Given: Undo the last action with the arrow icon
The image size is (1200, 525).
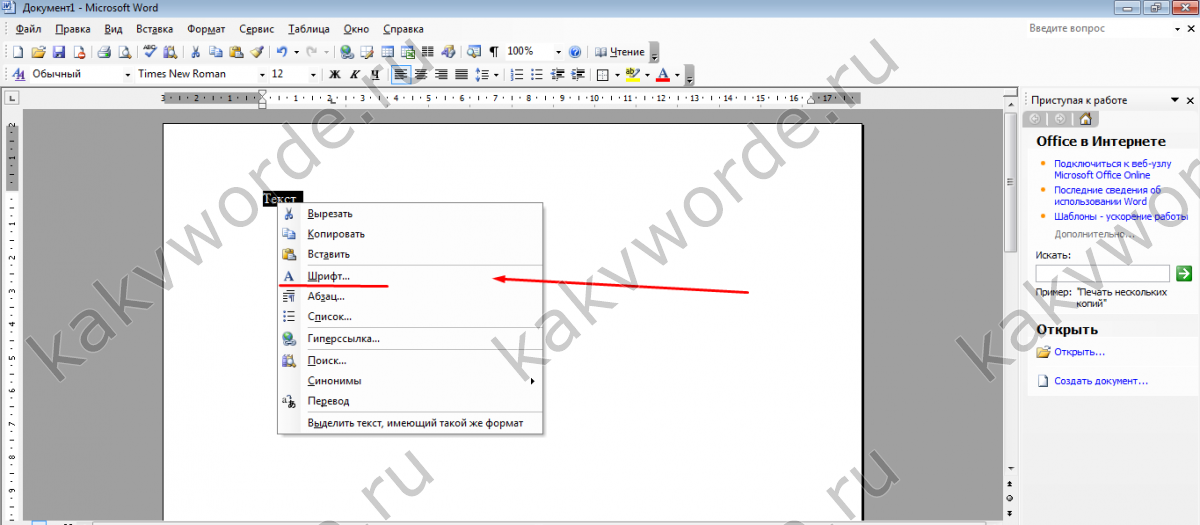Looking at the screenshot, I should coord(282,51).
